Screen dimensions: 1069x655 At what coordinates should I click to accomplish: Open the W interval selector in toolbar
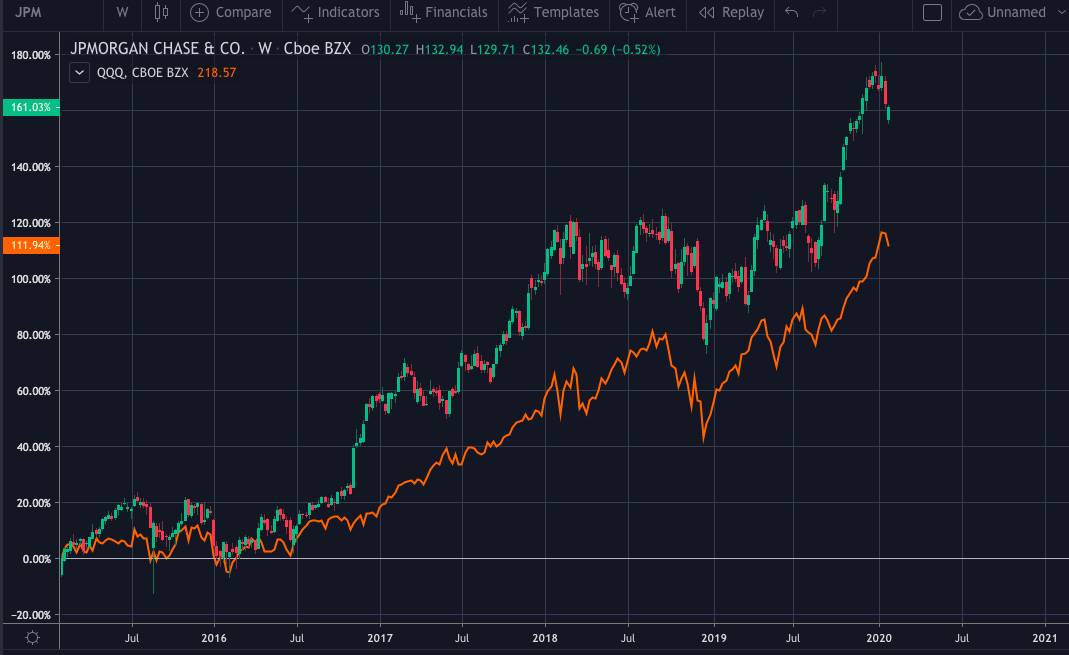[x=122, y=12]
